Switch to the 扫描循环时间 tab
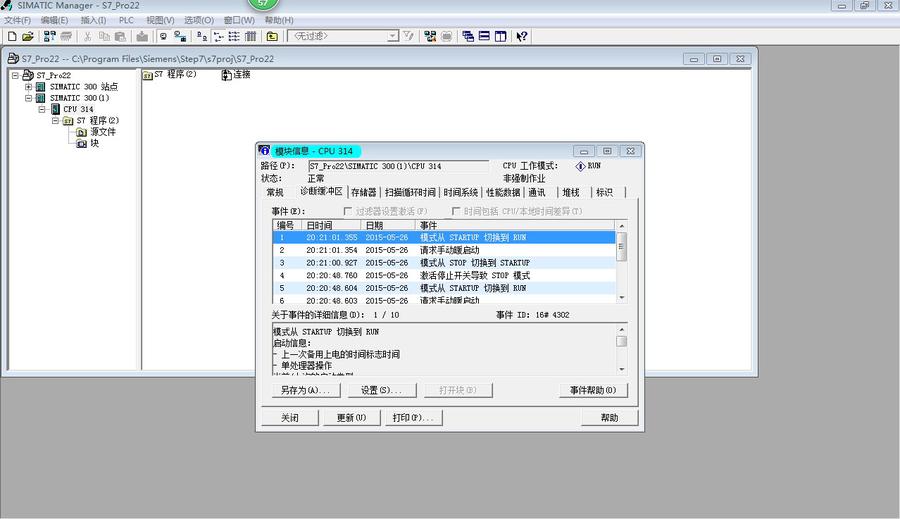Screen dimensions: 900x519 pos(410,192)
